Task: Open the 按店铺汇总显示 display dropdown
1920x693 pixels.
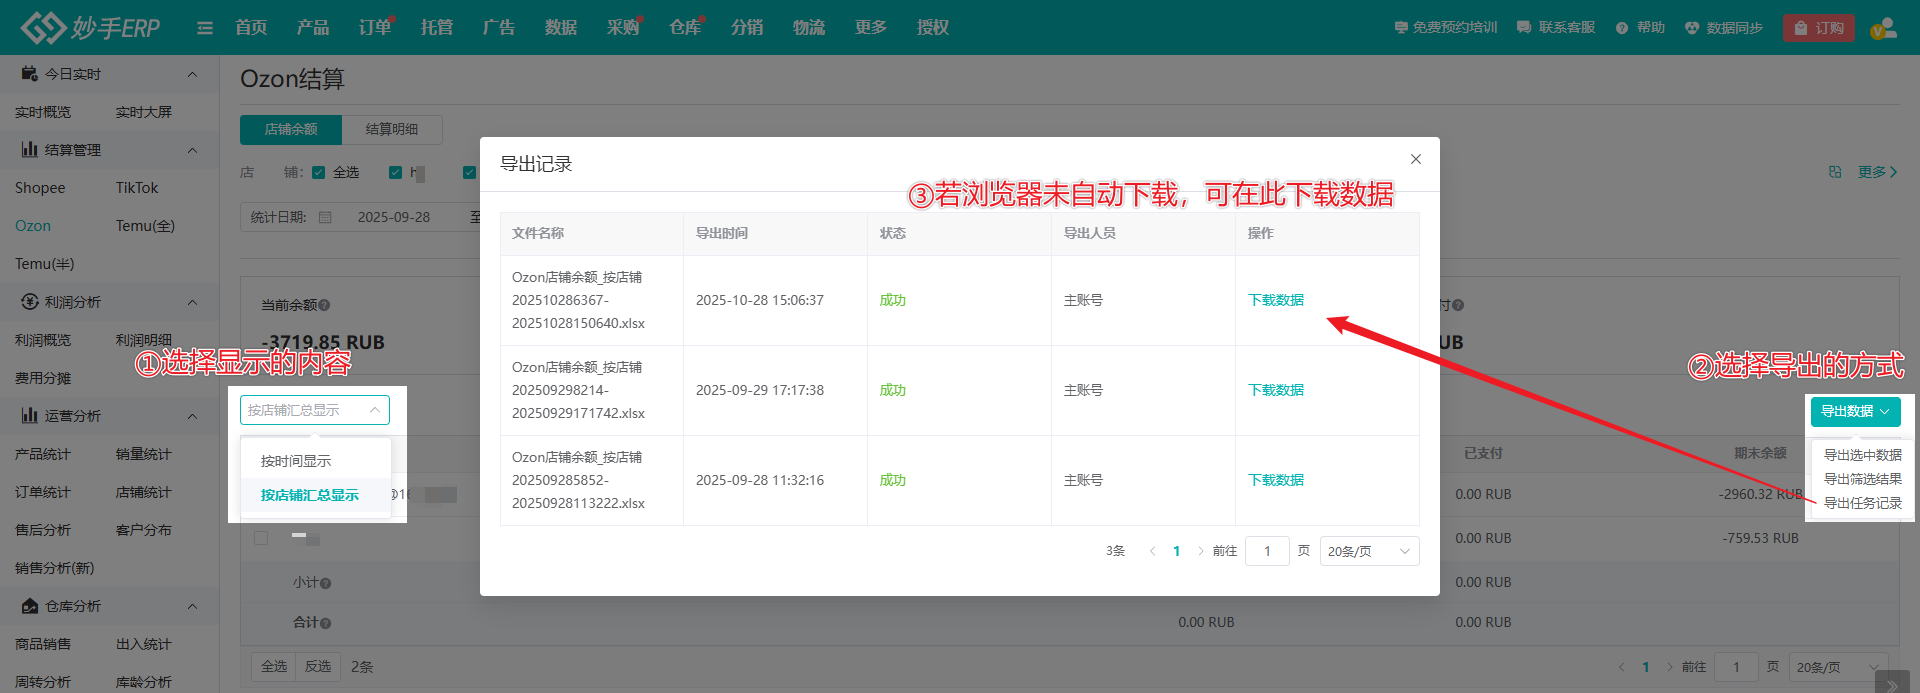Action: pos(314,410)
